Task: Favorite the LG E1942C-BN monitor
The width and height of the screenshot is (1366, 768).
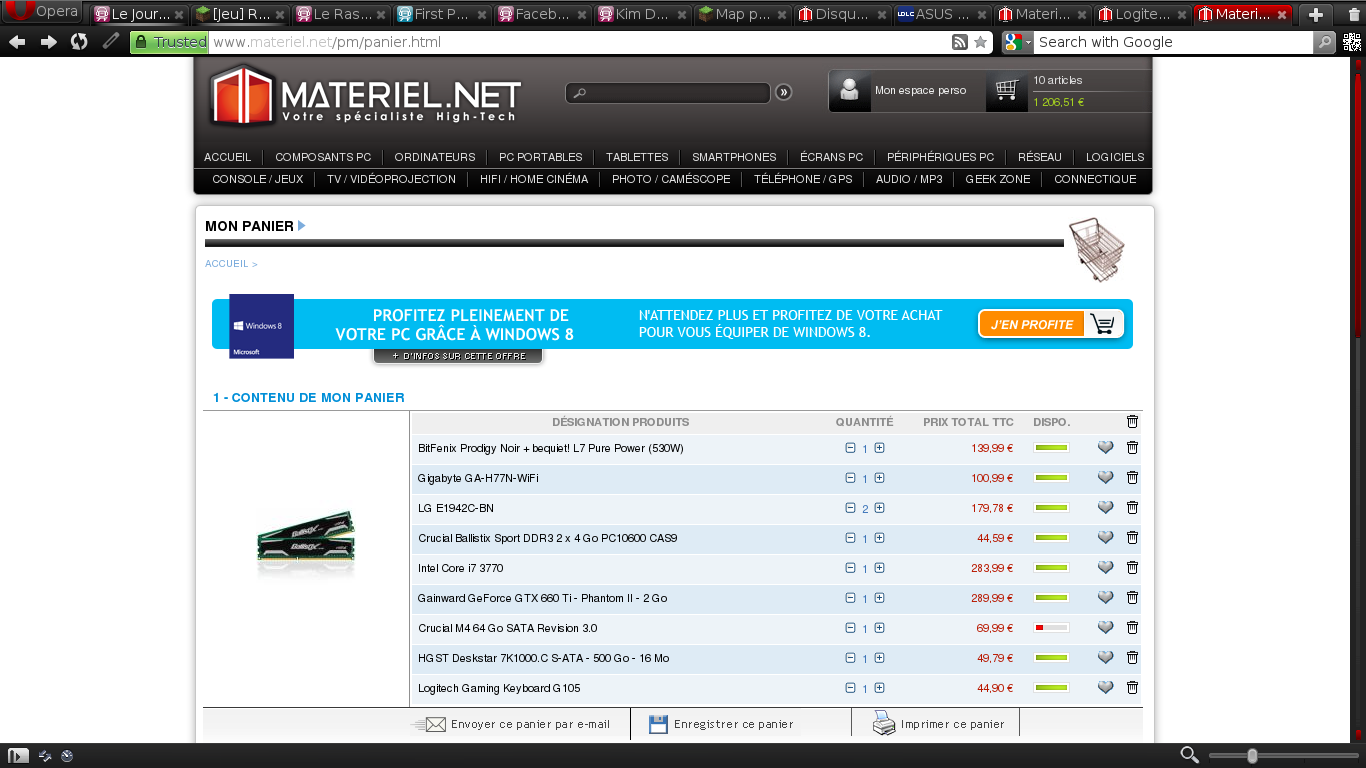Action: (x=1105, y=508)
